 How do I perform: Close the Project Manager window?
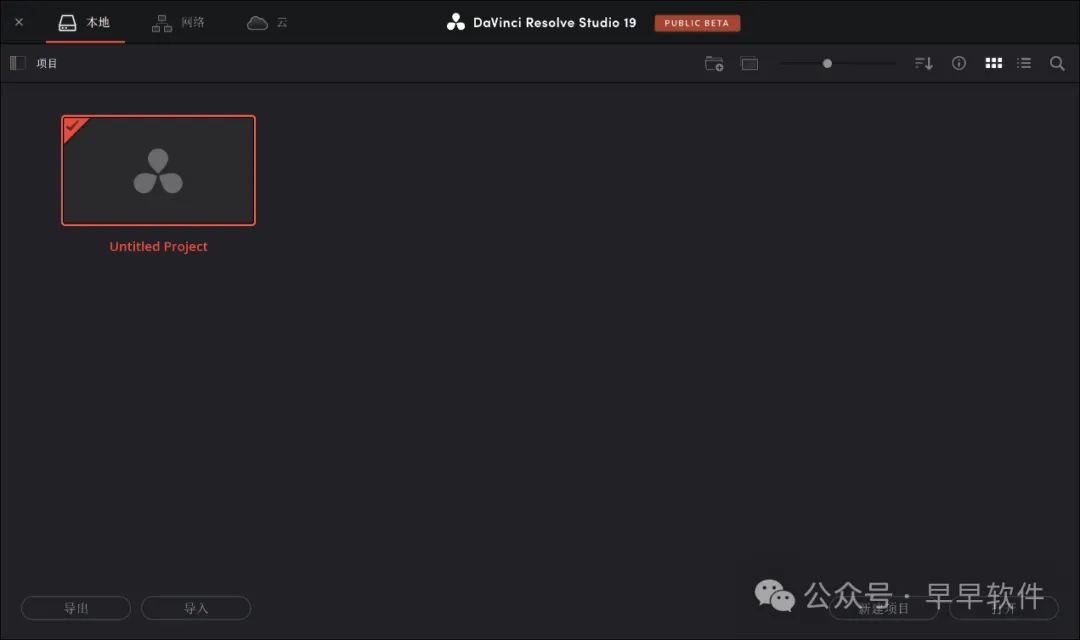coord(19,22)
